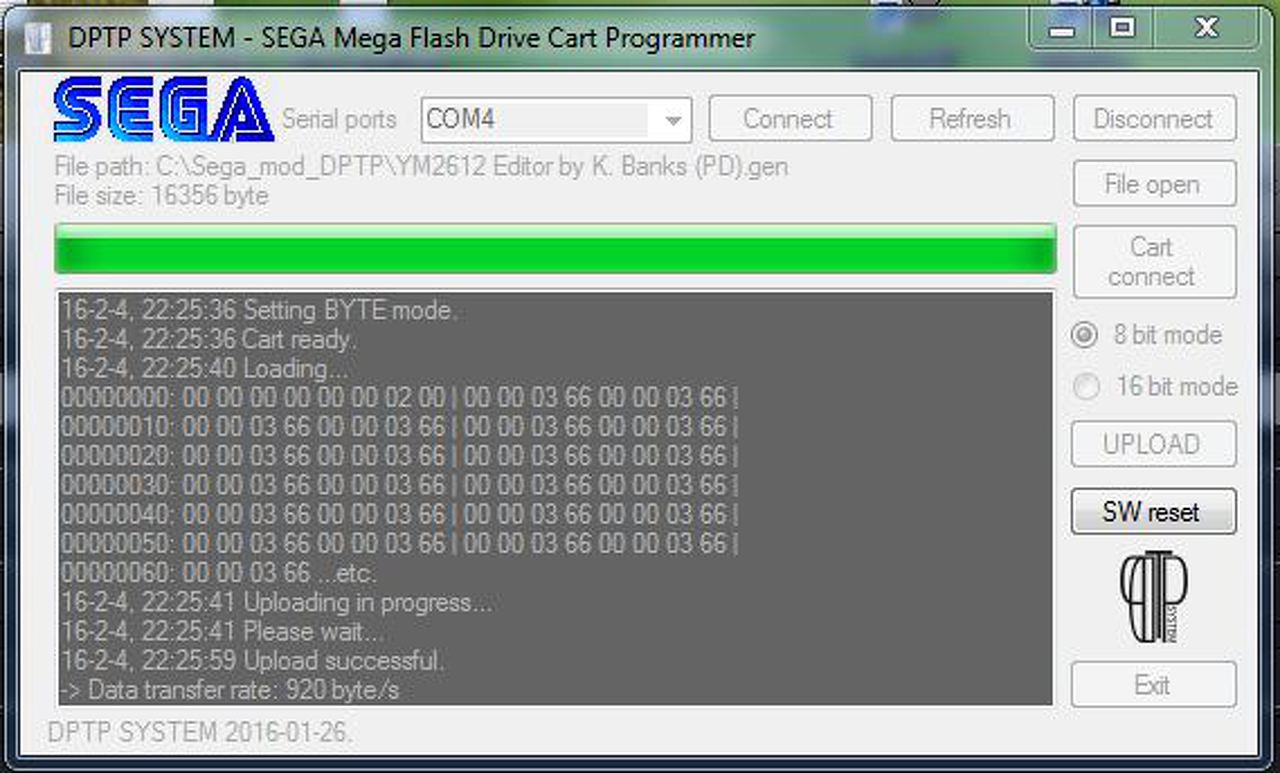
Task: Click the app icon in title bar
Action: click(38, 39)
